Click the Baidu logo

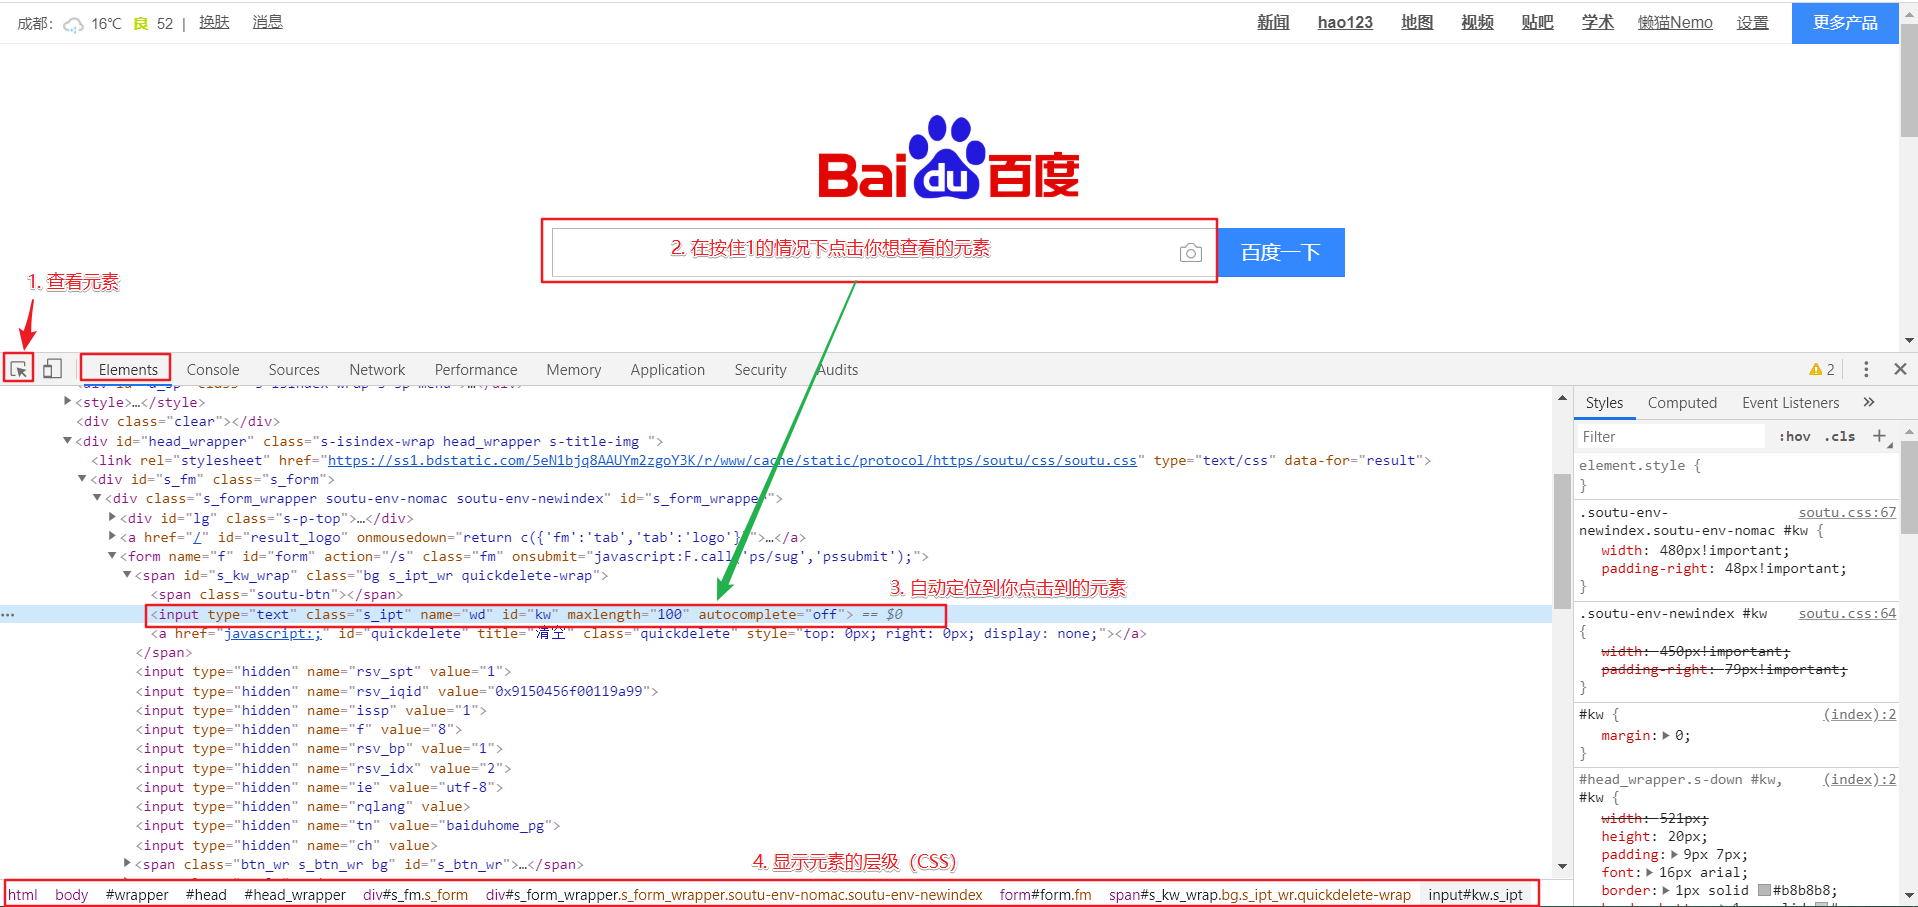948,158
